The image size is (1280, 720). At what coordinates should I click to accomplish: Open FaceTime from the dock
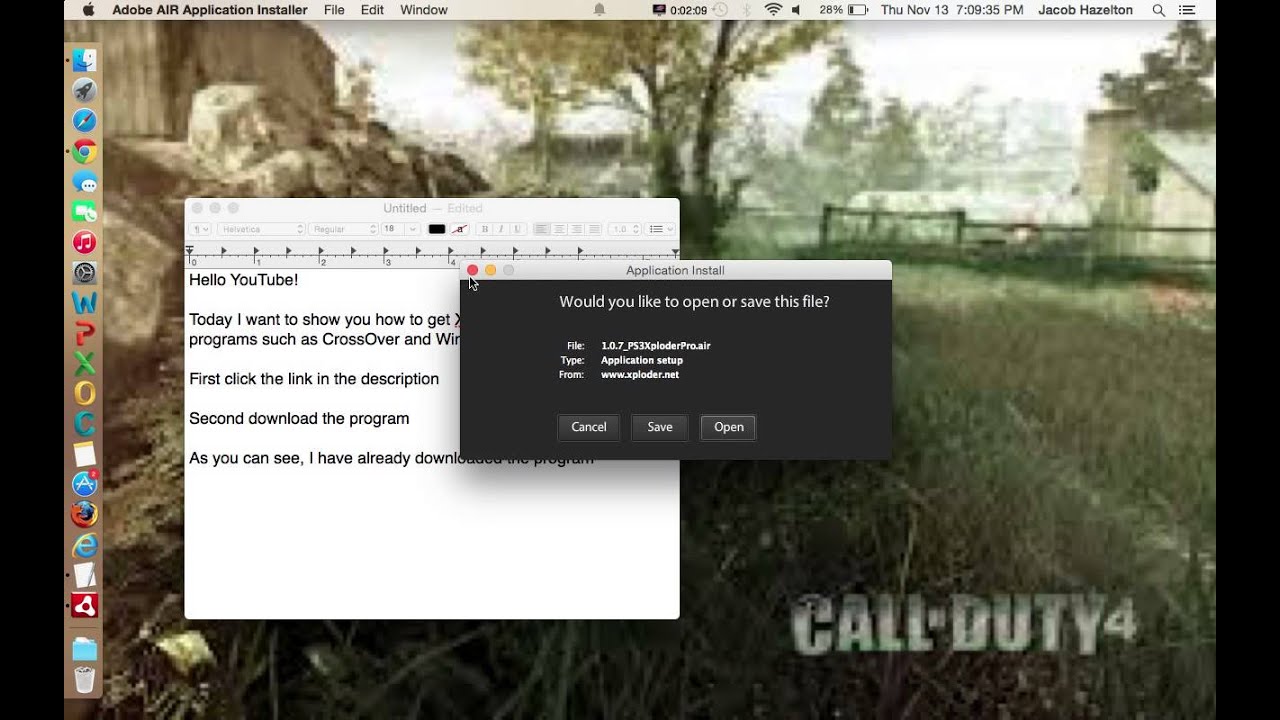tap(85, 212)
